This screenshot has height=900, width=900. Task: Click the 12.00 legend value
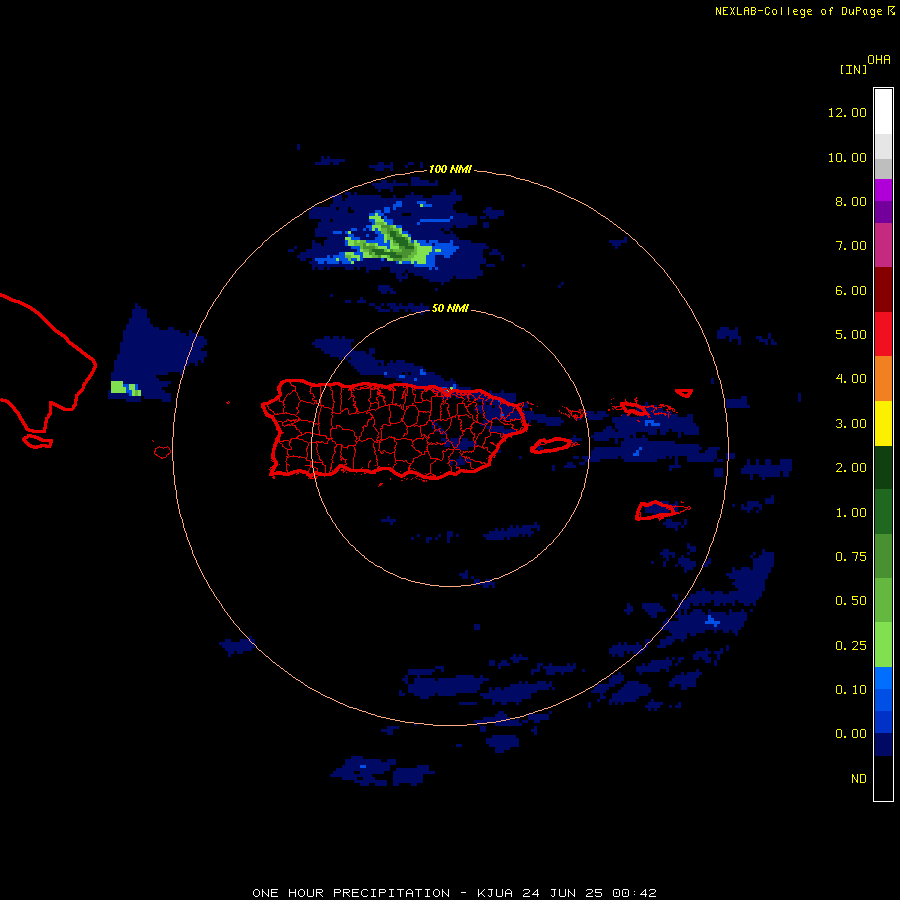(847, 112)
